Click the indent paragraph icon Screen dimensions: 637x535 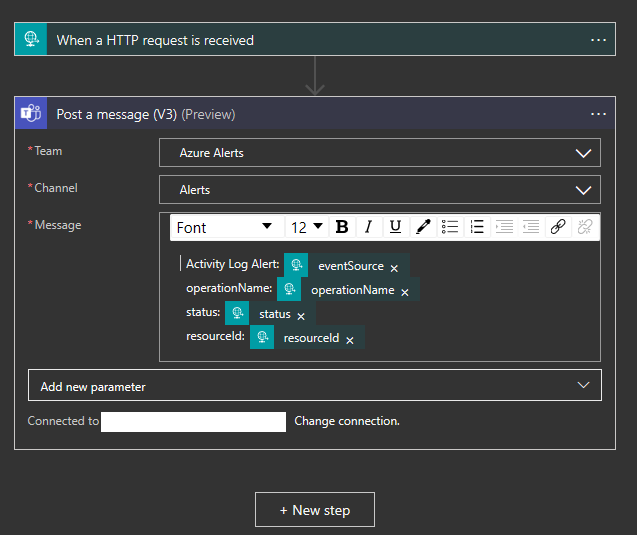point(504,227)
